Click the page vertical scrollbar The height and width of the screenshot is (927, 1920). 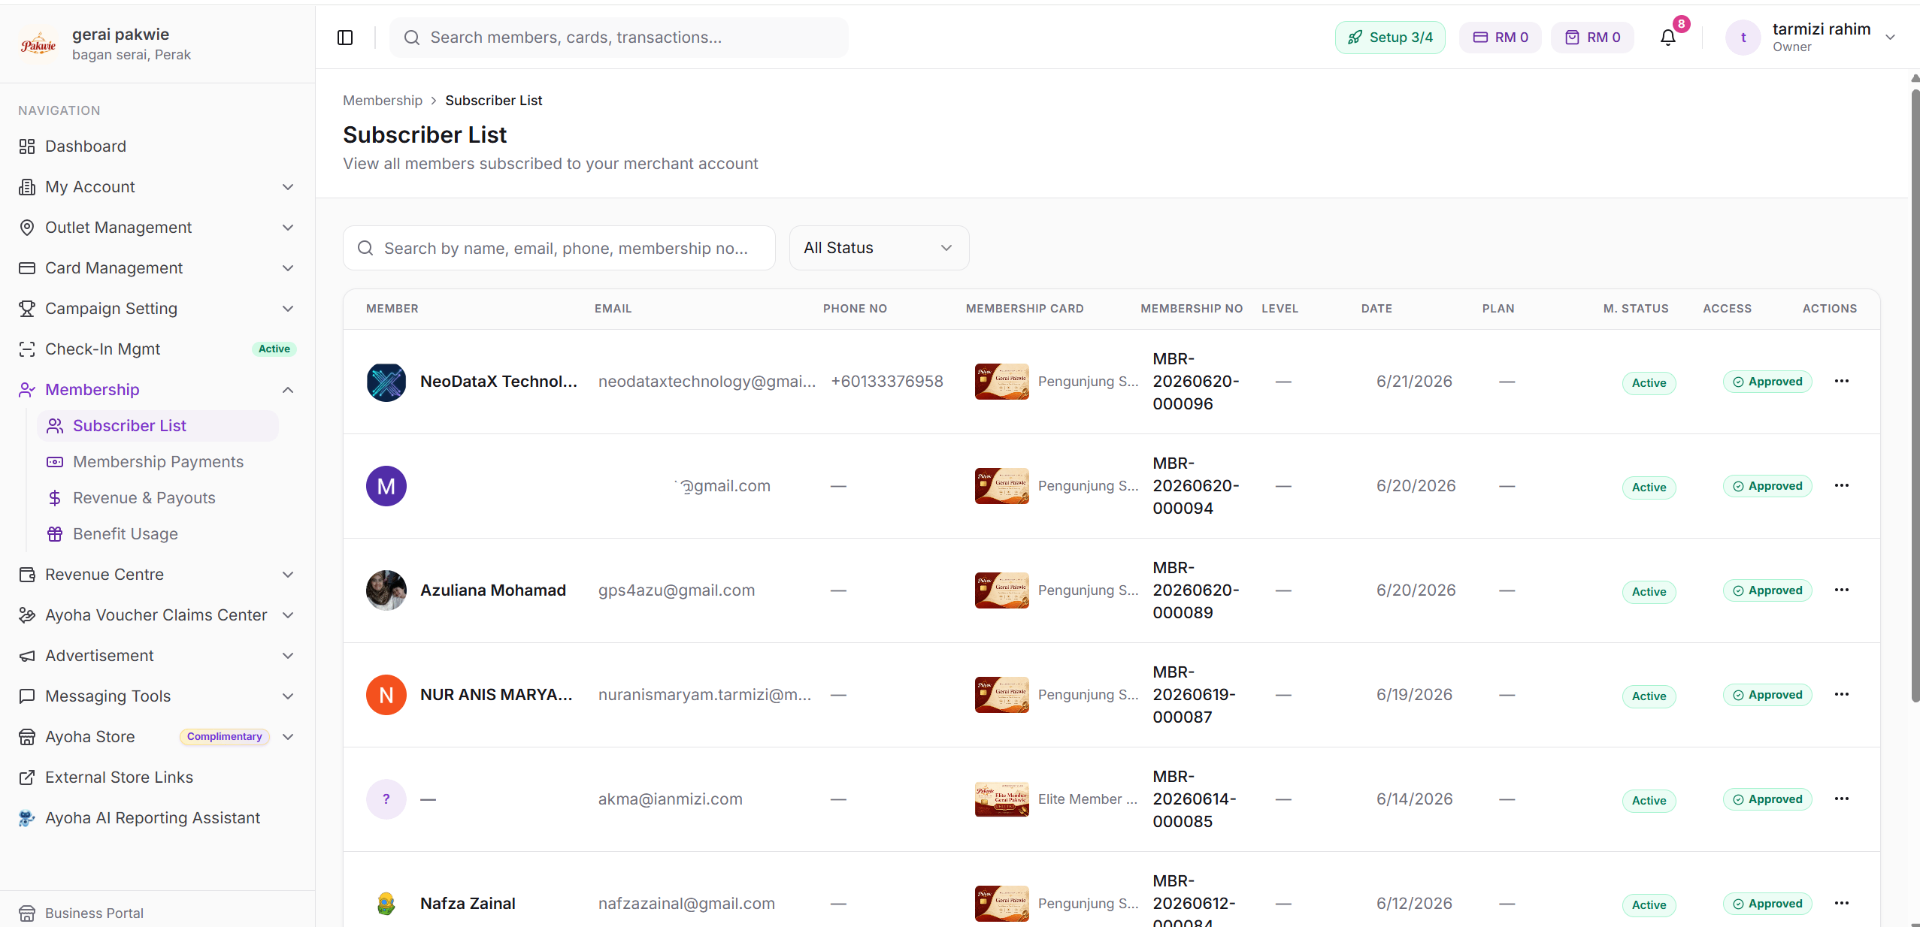click(1915, 395)
